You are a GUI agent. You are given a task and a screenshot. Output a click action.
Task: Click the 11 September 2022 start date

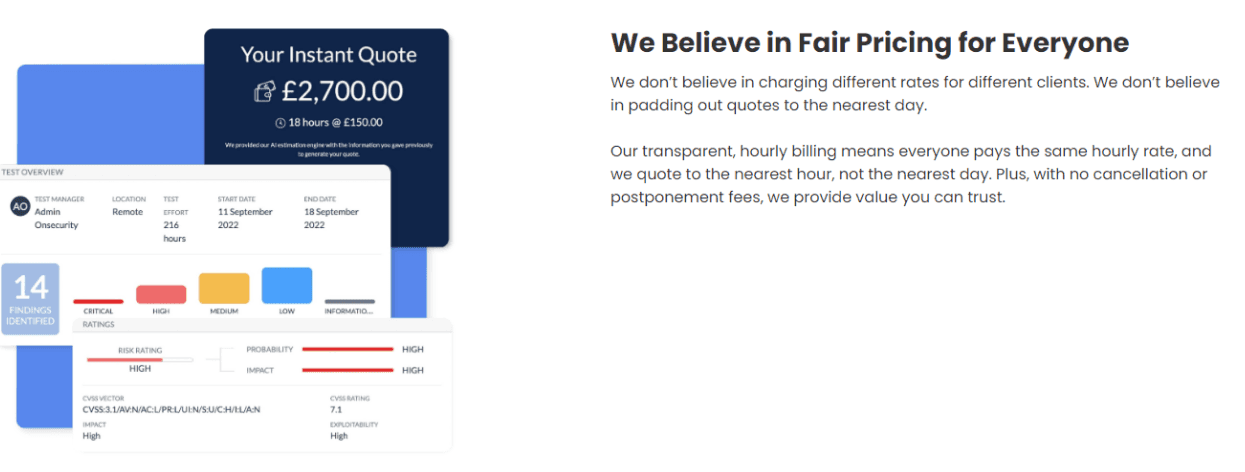tap(245, 219)
